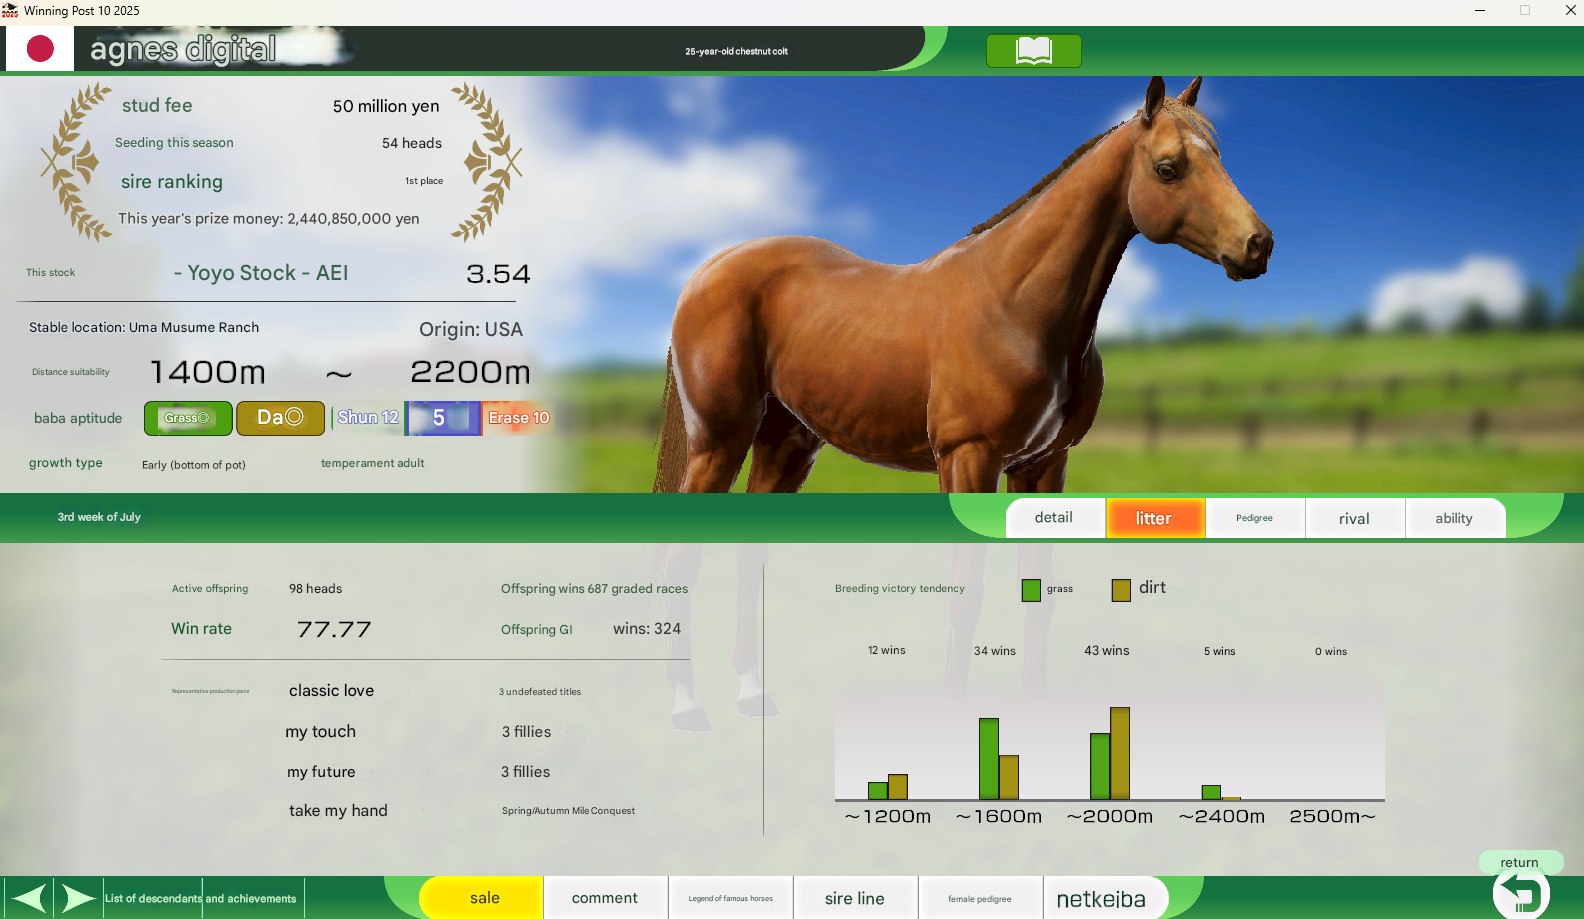1584x919 pixels.
Task: Open Legend of famous horses
Action: (730, 898)
